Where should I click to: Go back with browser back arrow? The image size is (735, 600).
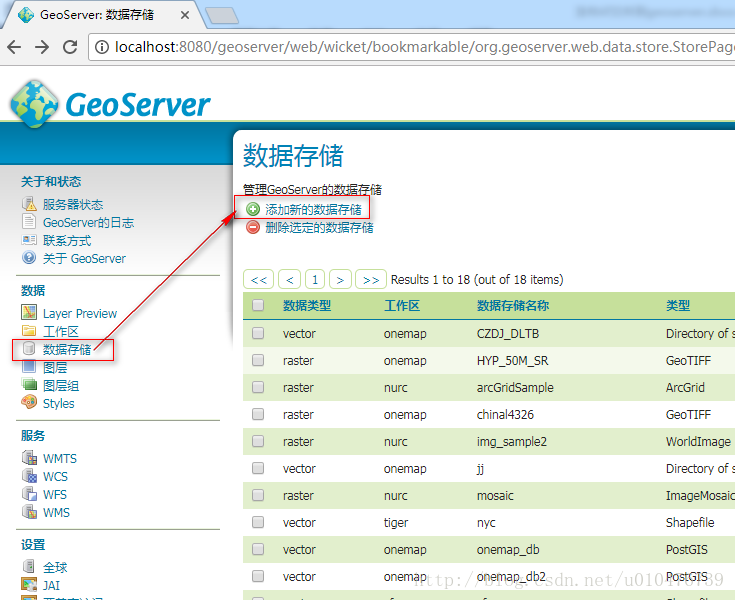click(x=14, y=47)
